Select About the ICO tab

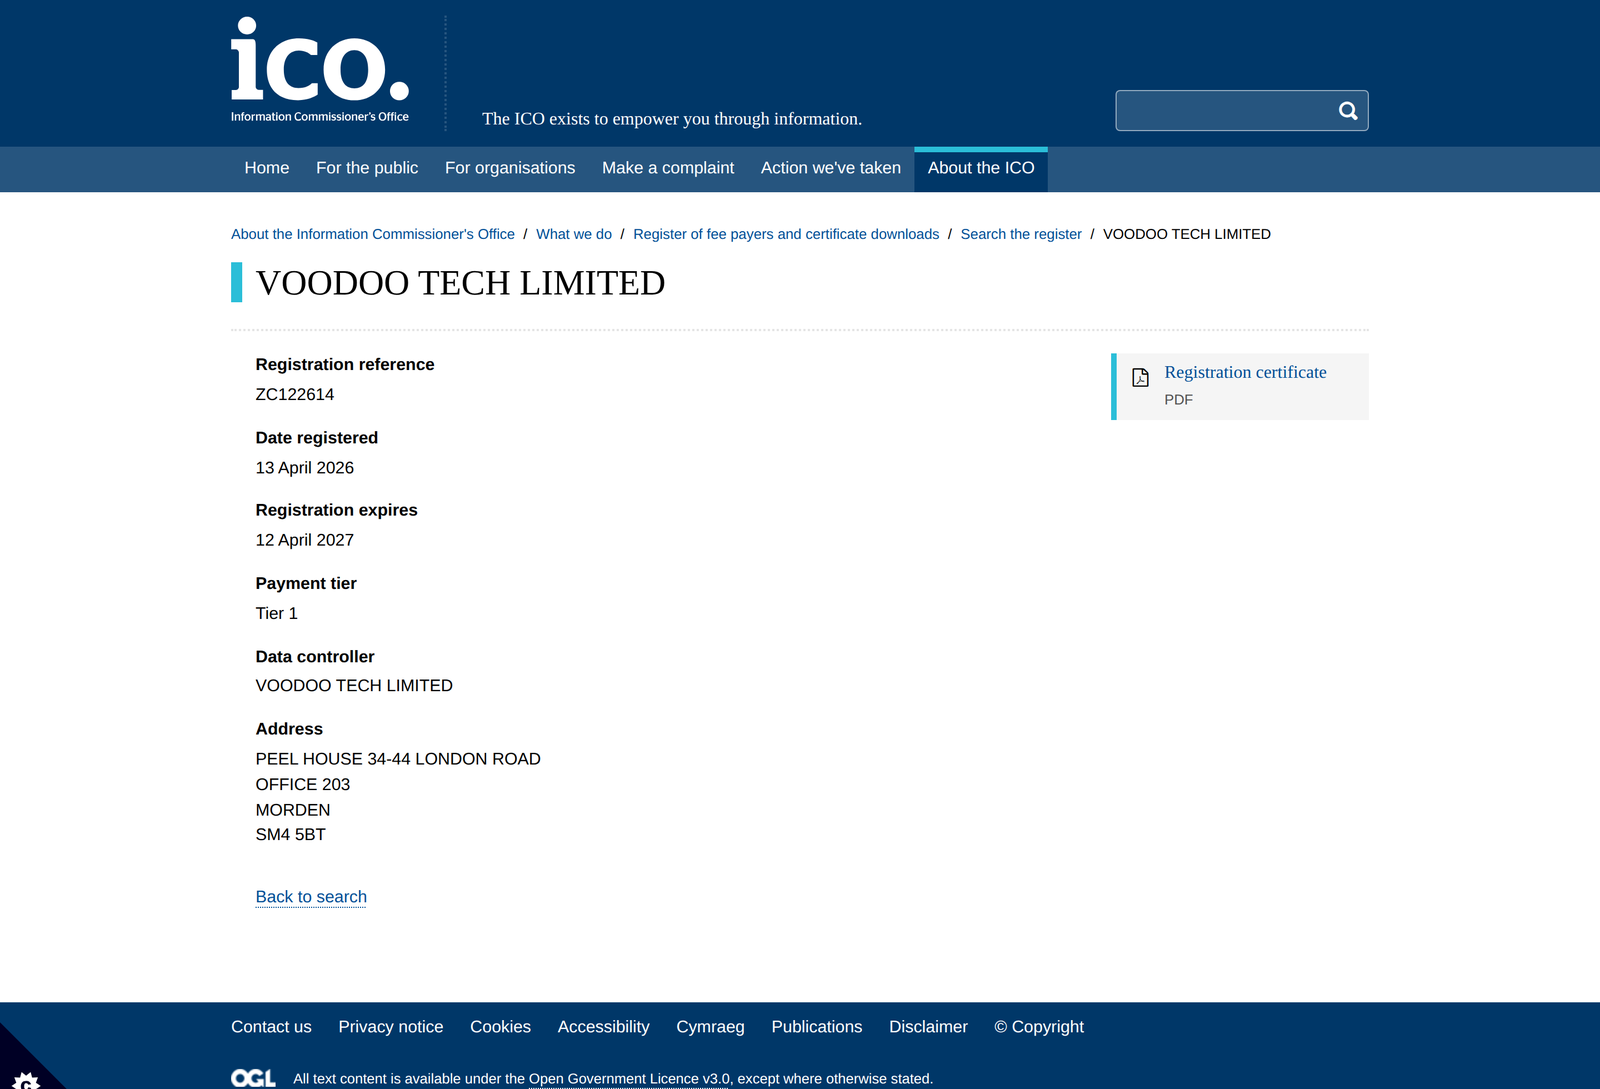(x=981, y=169)
